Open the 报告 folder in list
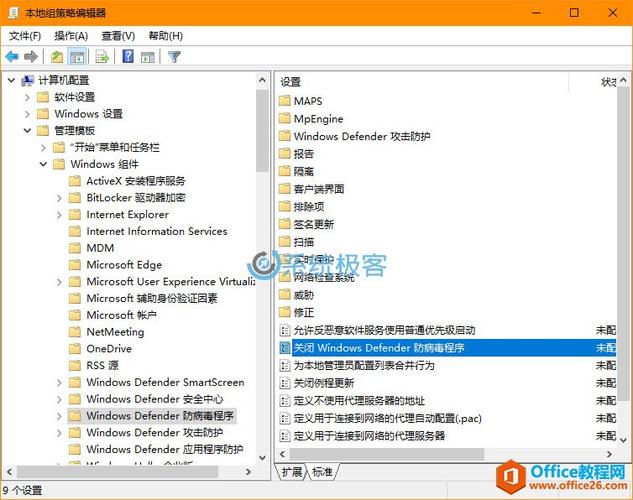Image resolution: width=633 pixels, height=500 pixels. [304, 154]
